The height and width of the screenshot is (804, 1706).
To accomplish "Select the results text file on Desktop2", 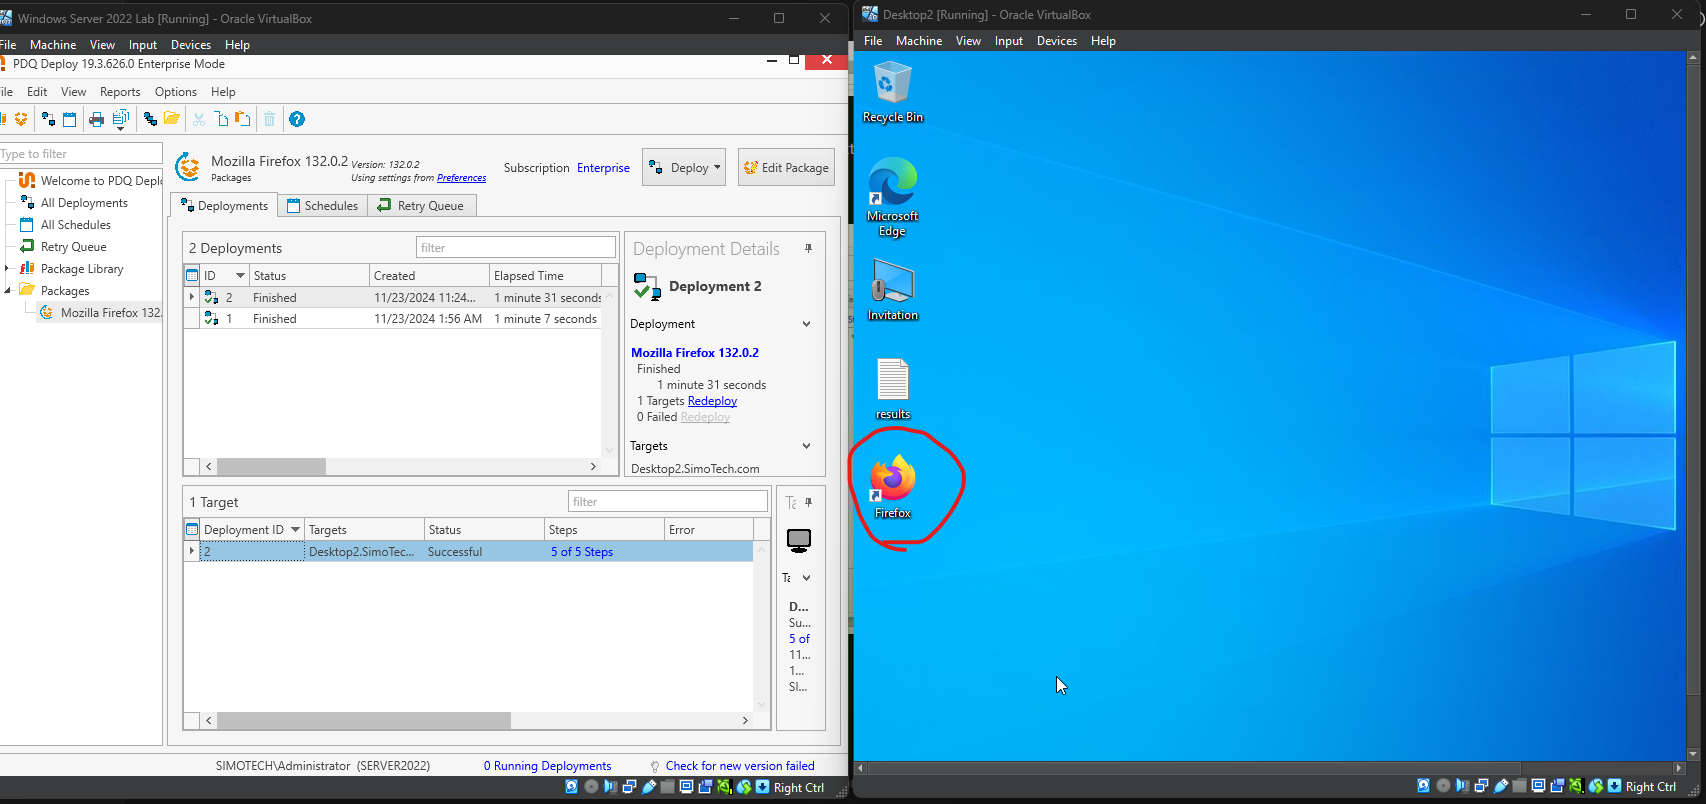I will [893, 389].
